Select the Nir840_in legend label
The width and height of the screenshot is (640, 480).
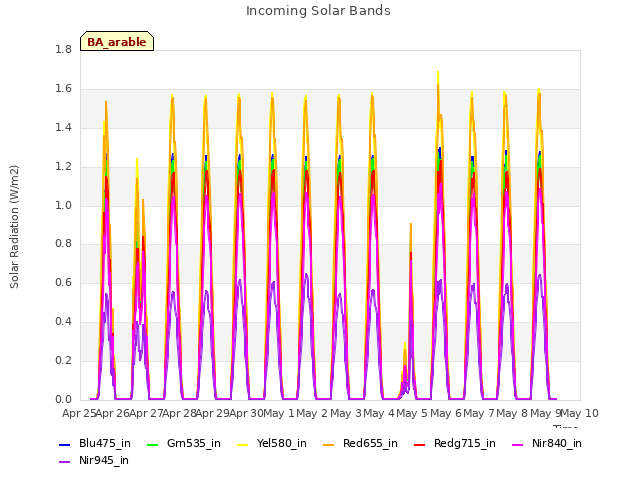point(557,443)
